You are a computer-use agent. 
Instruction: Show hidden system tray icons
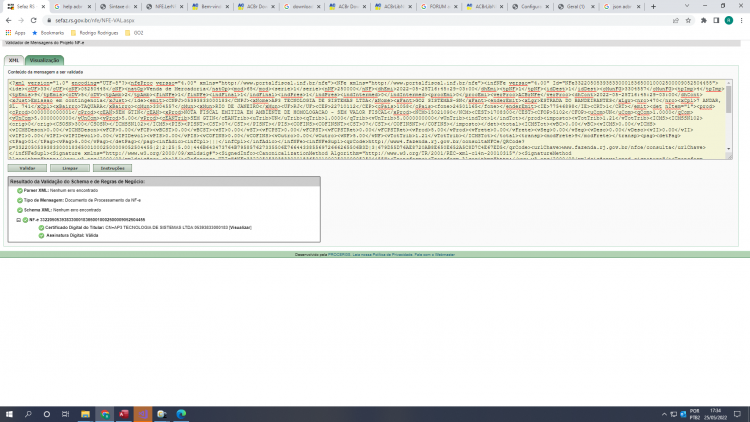664,414
